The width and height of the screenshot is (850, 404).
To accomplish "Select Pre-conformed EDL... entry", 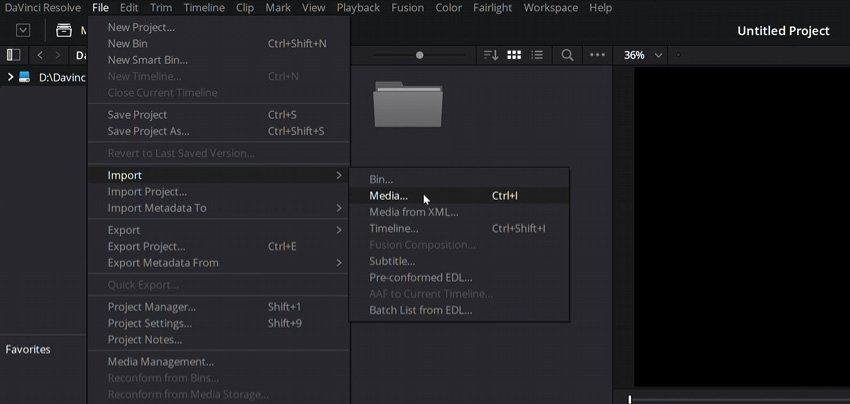I will (x=459, y=278).
